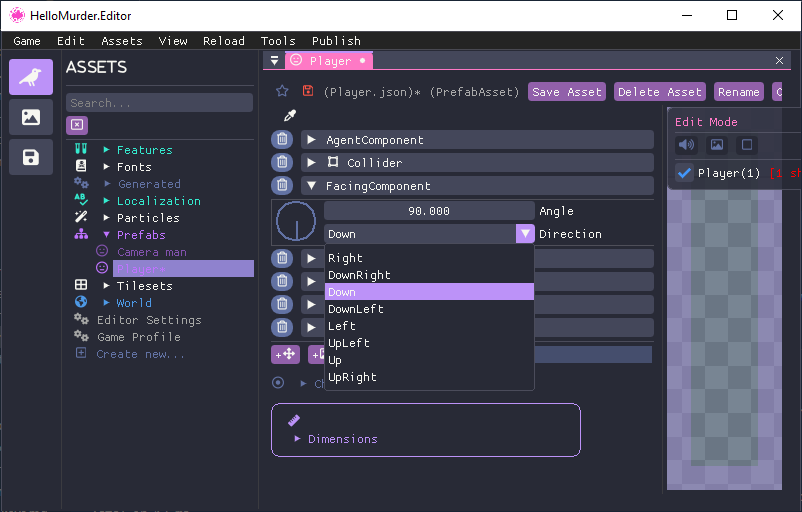Toggle the image icon in Edit Mode

point(716,145)
